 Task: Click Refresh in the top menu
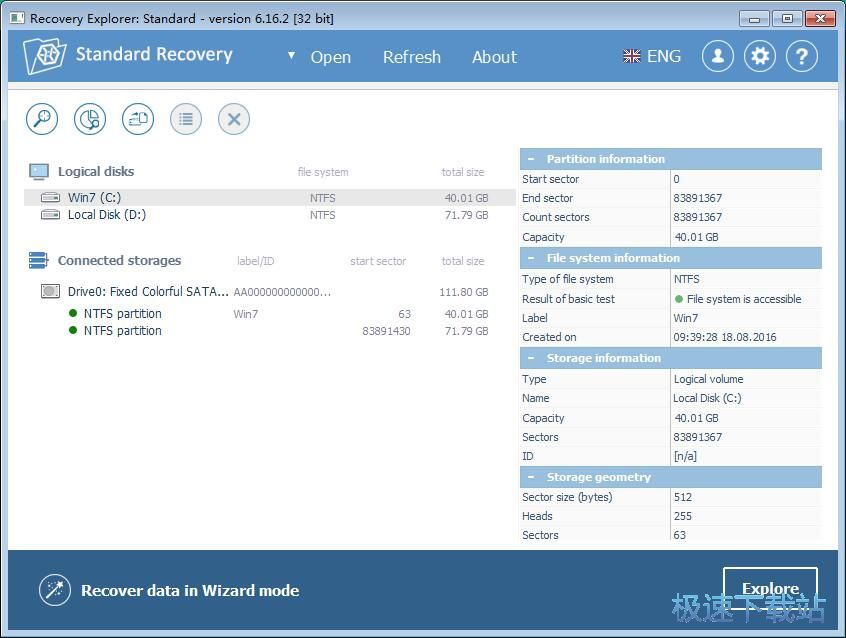point(411,57)
